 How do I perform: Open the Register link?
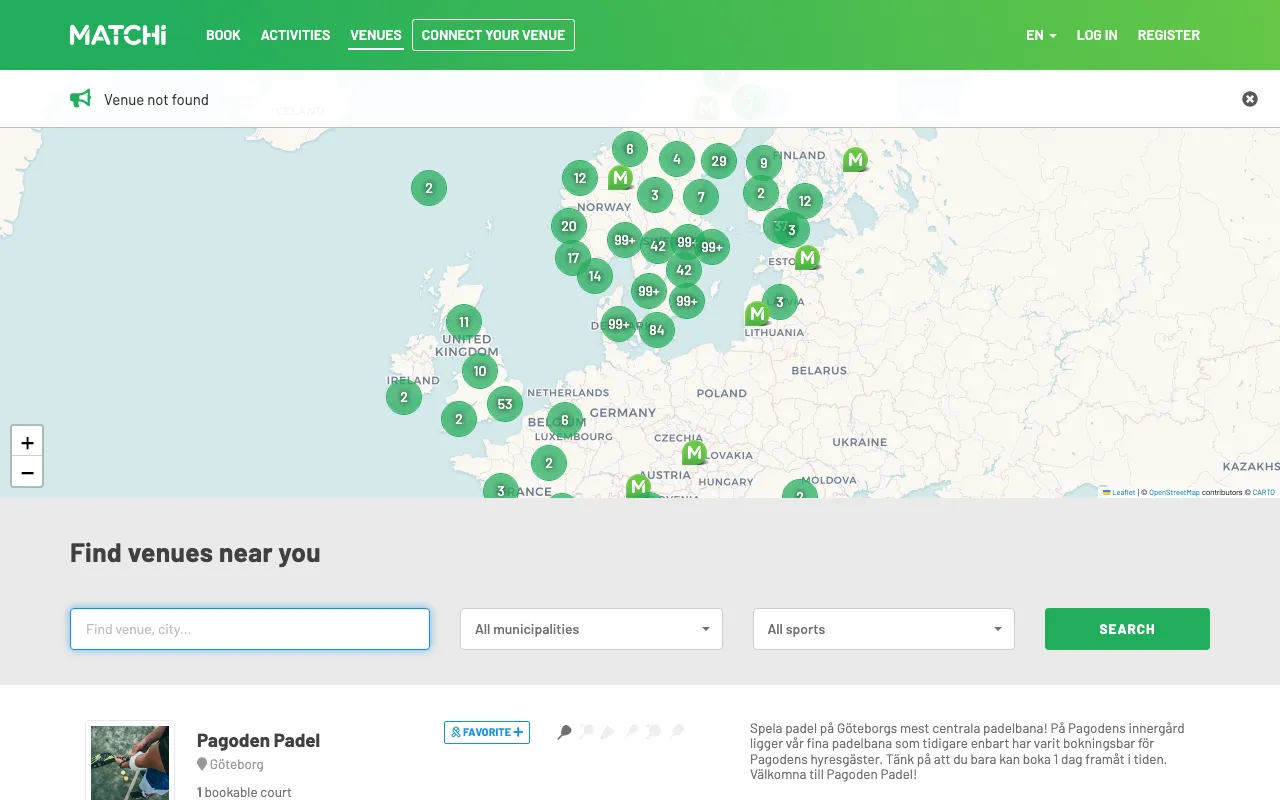[1168, 35]
